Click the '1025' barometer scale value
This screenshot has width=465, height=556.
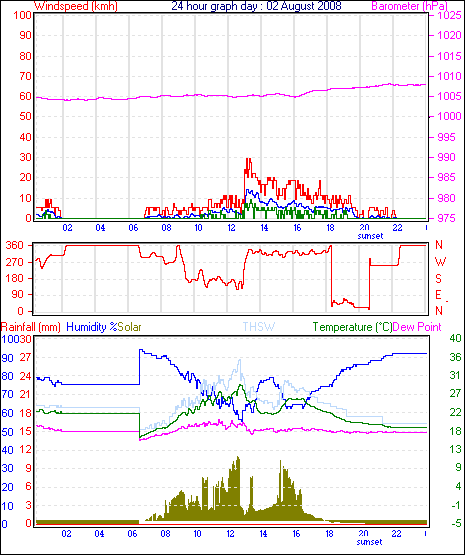tap(450, 15)
